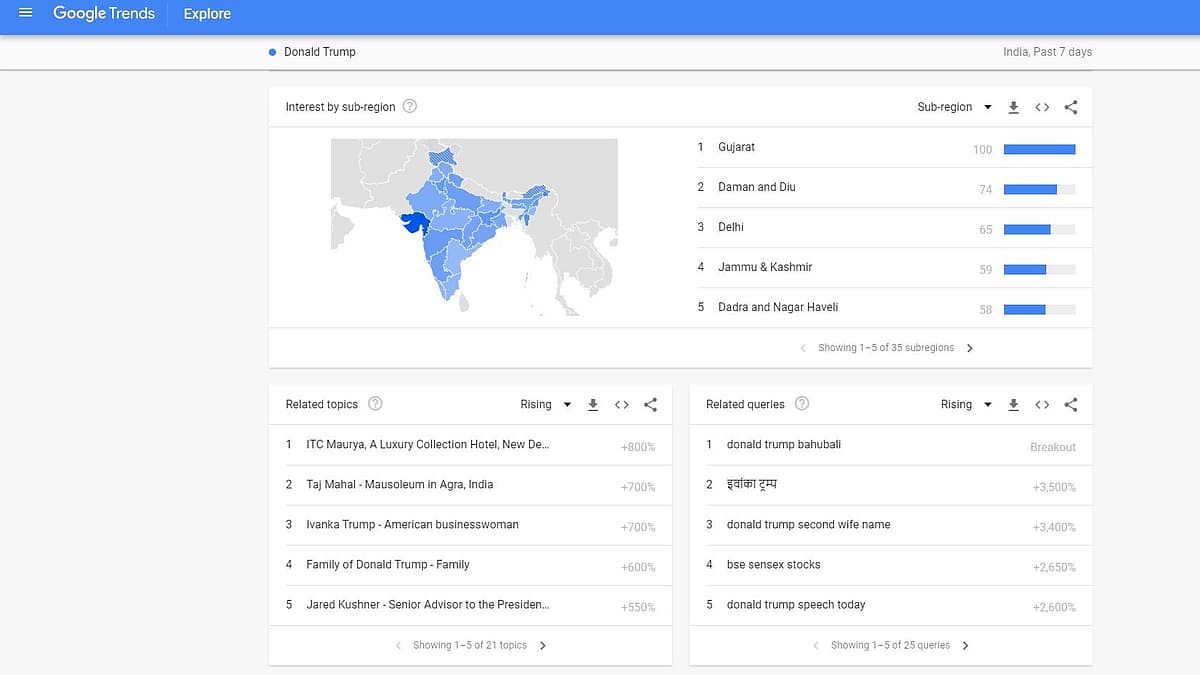
Task: Open embed code for Related queries
Action: pos(1042,405)
